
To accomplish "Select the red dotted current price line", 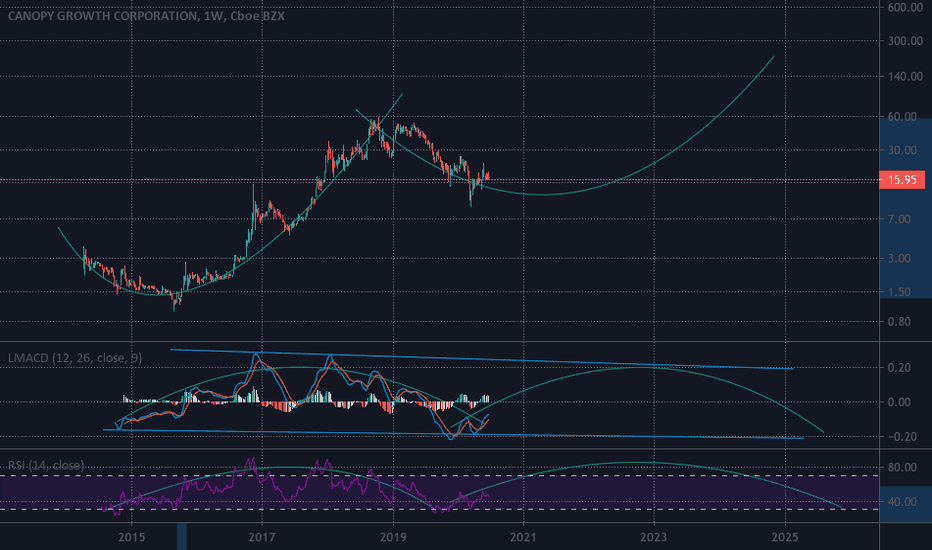I will (439, 180).
